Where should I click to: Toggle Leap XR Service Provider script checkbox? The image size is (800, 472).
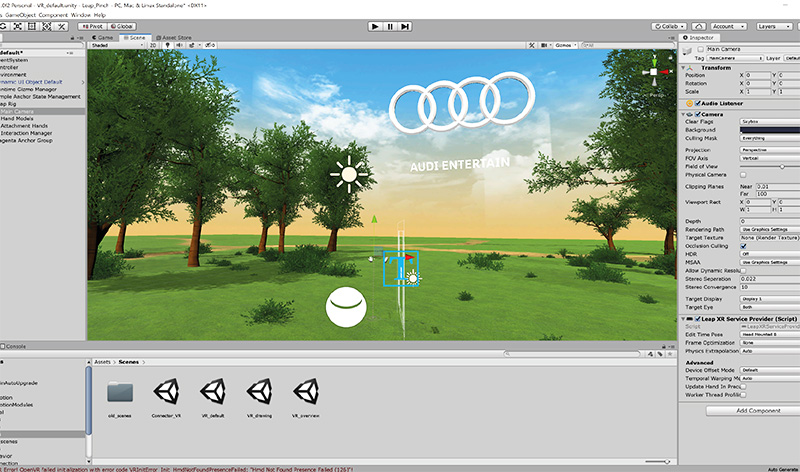(x=697, y=319)
